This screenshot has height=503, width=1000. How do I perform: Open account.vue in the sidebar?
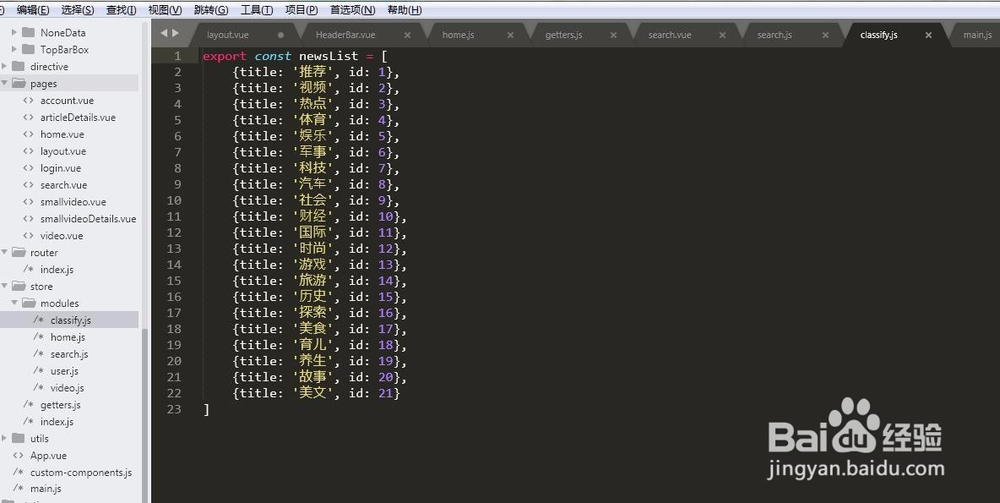(67, 100)
